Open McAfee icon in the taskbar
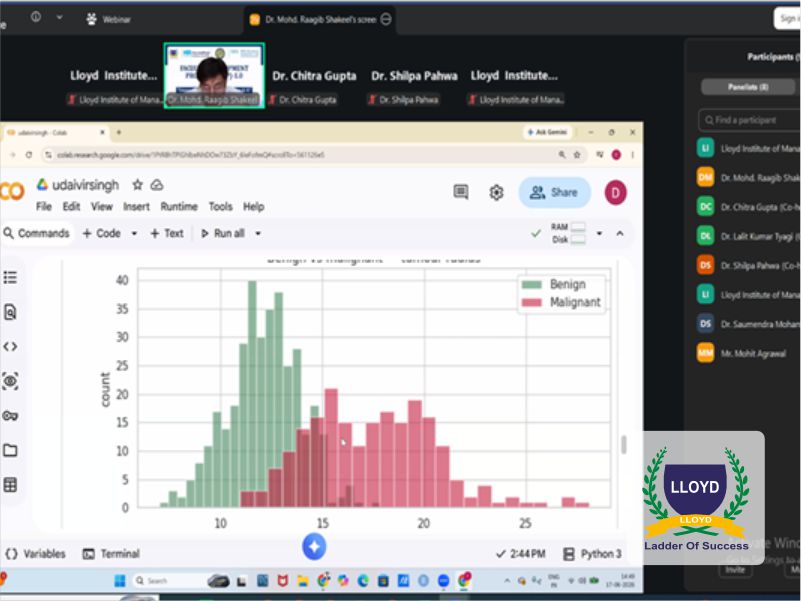 (282, 581)
